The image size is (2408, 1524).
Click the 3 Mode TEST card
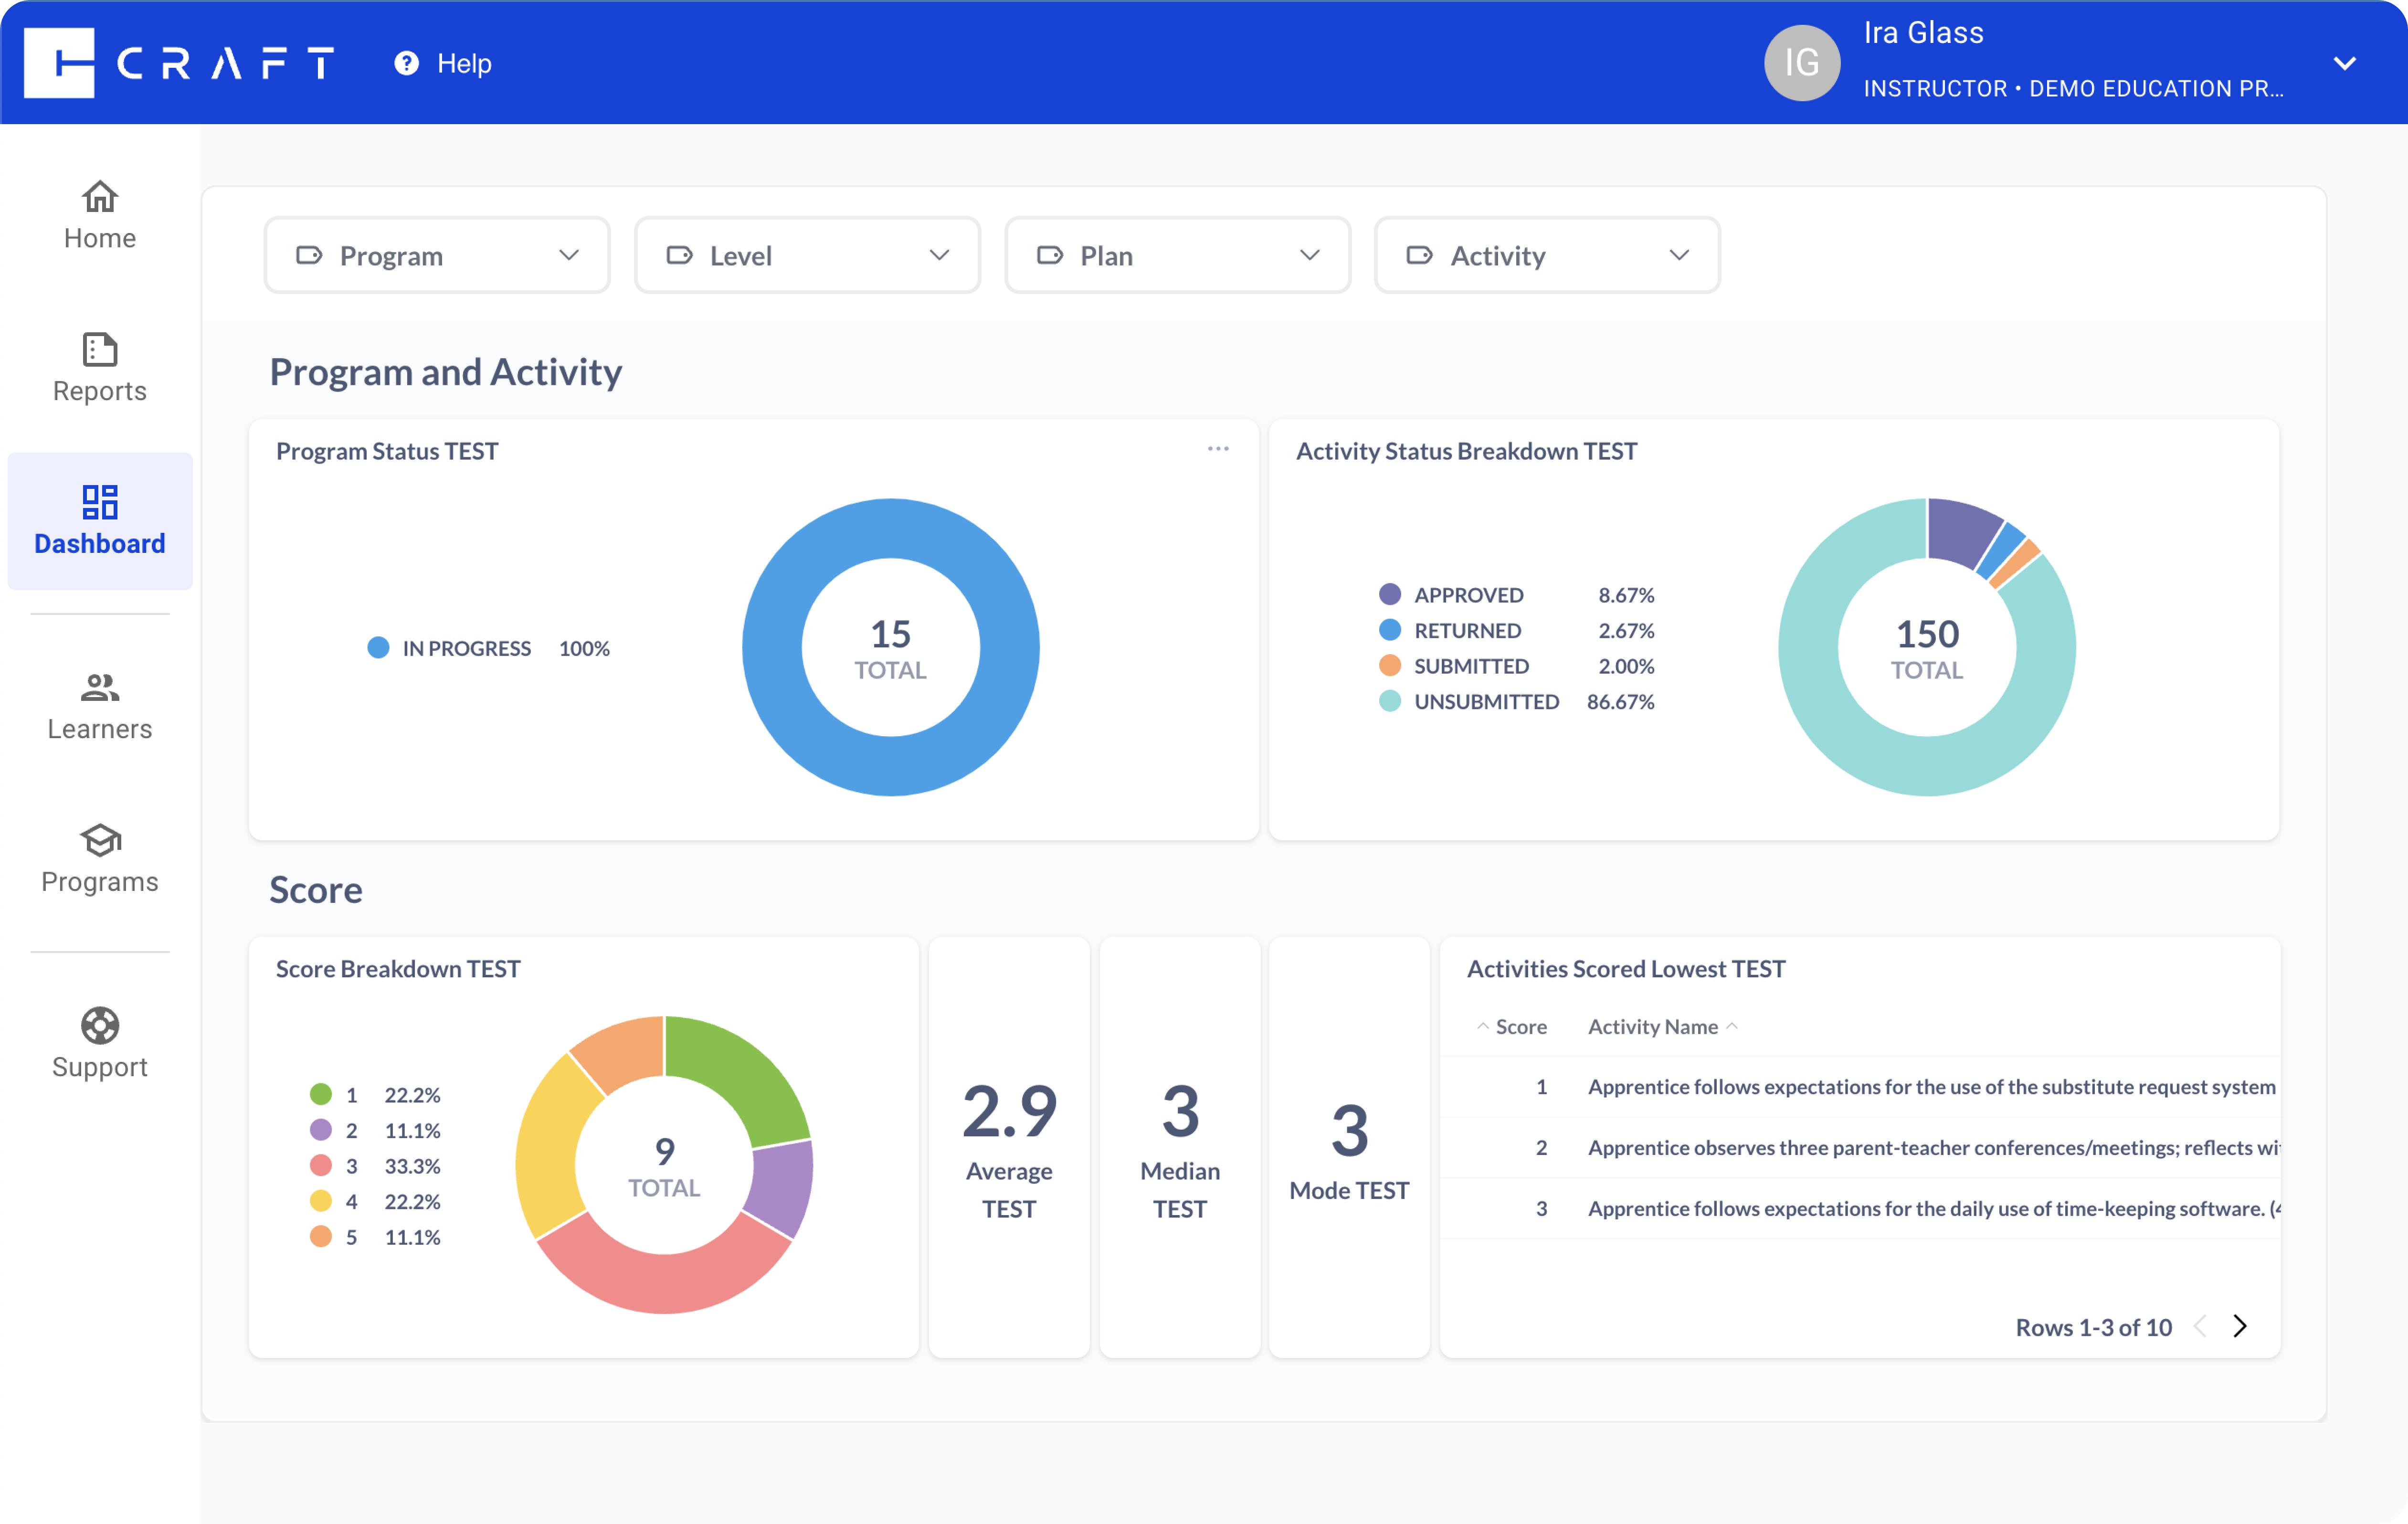[1349, 1148]
